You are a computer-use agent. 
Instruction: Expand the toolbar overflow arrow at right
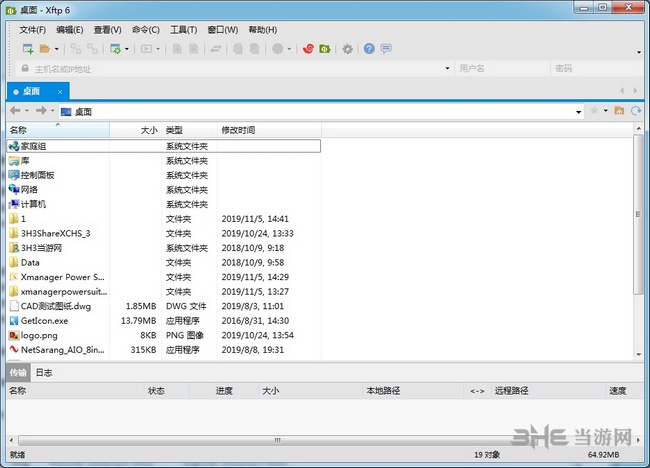tap(639, 52)
